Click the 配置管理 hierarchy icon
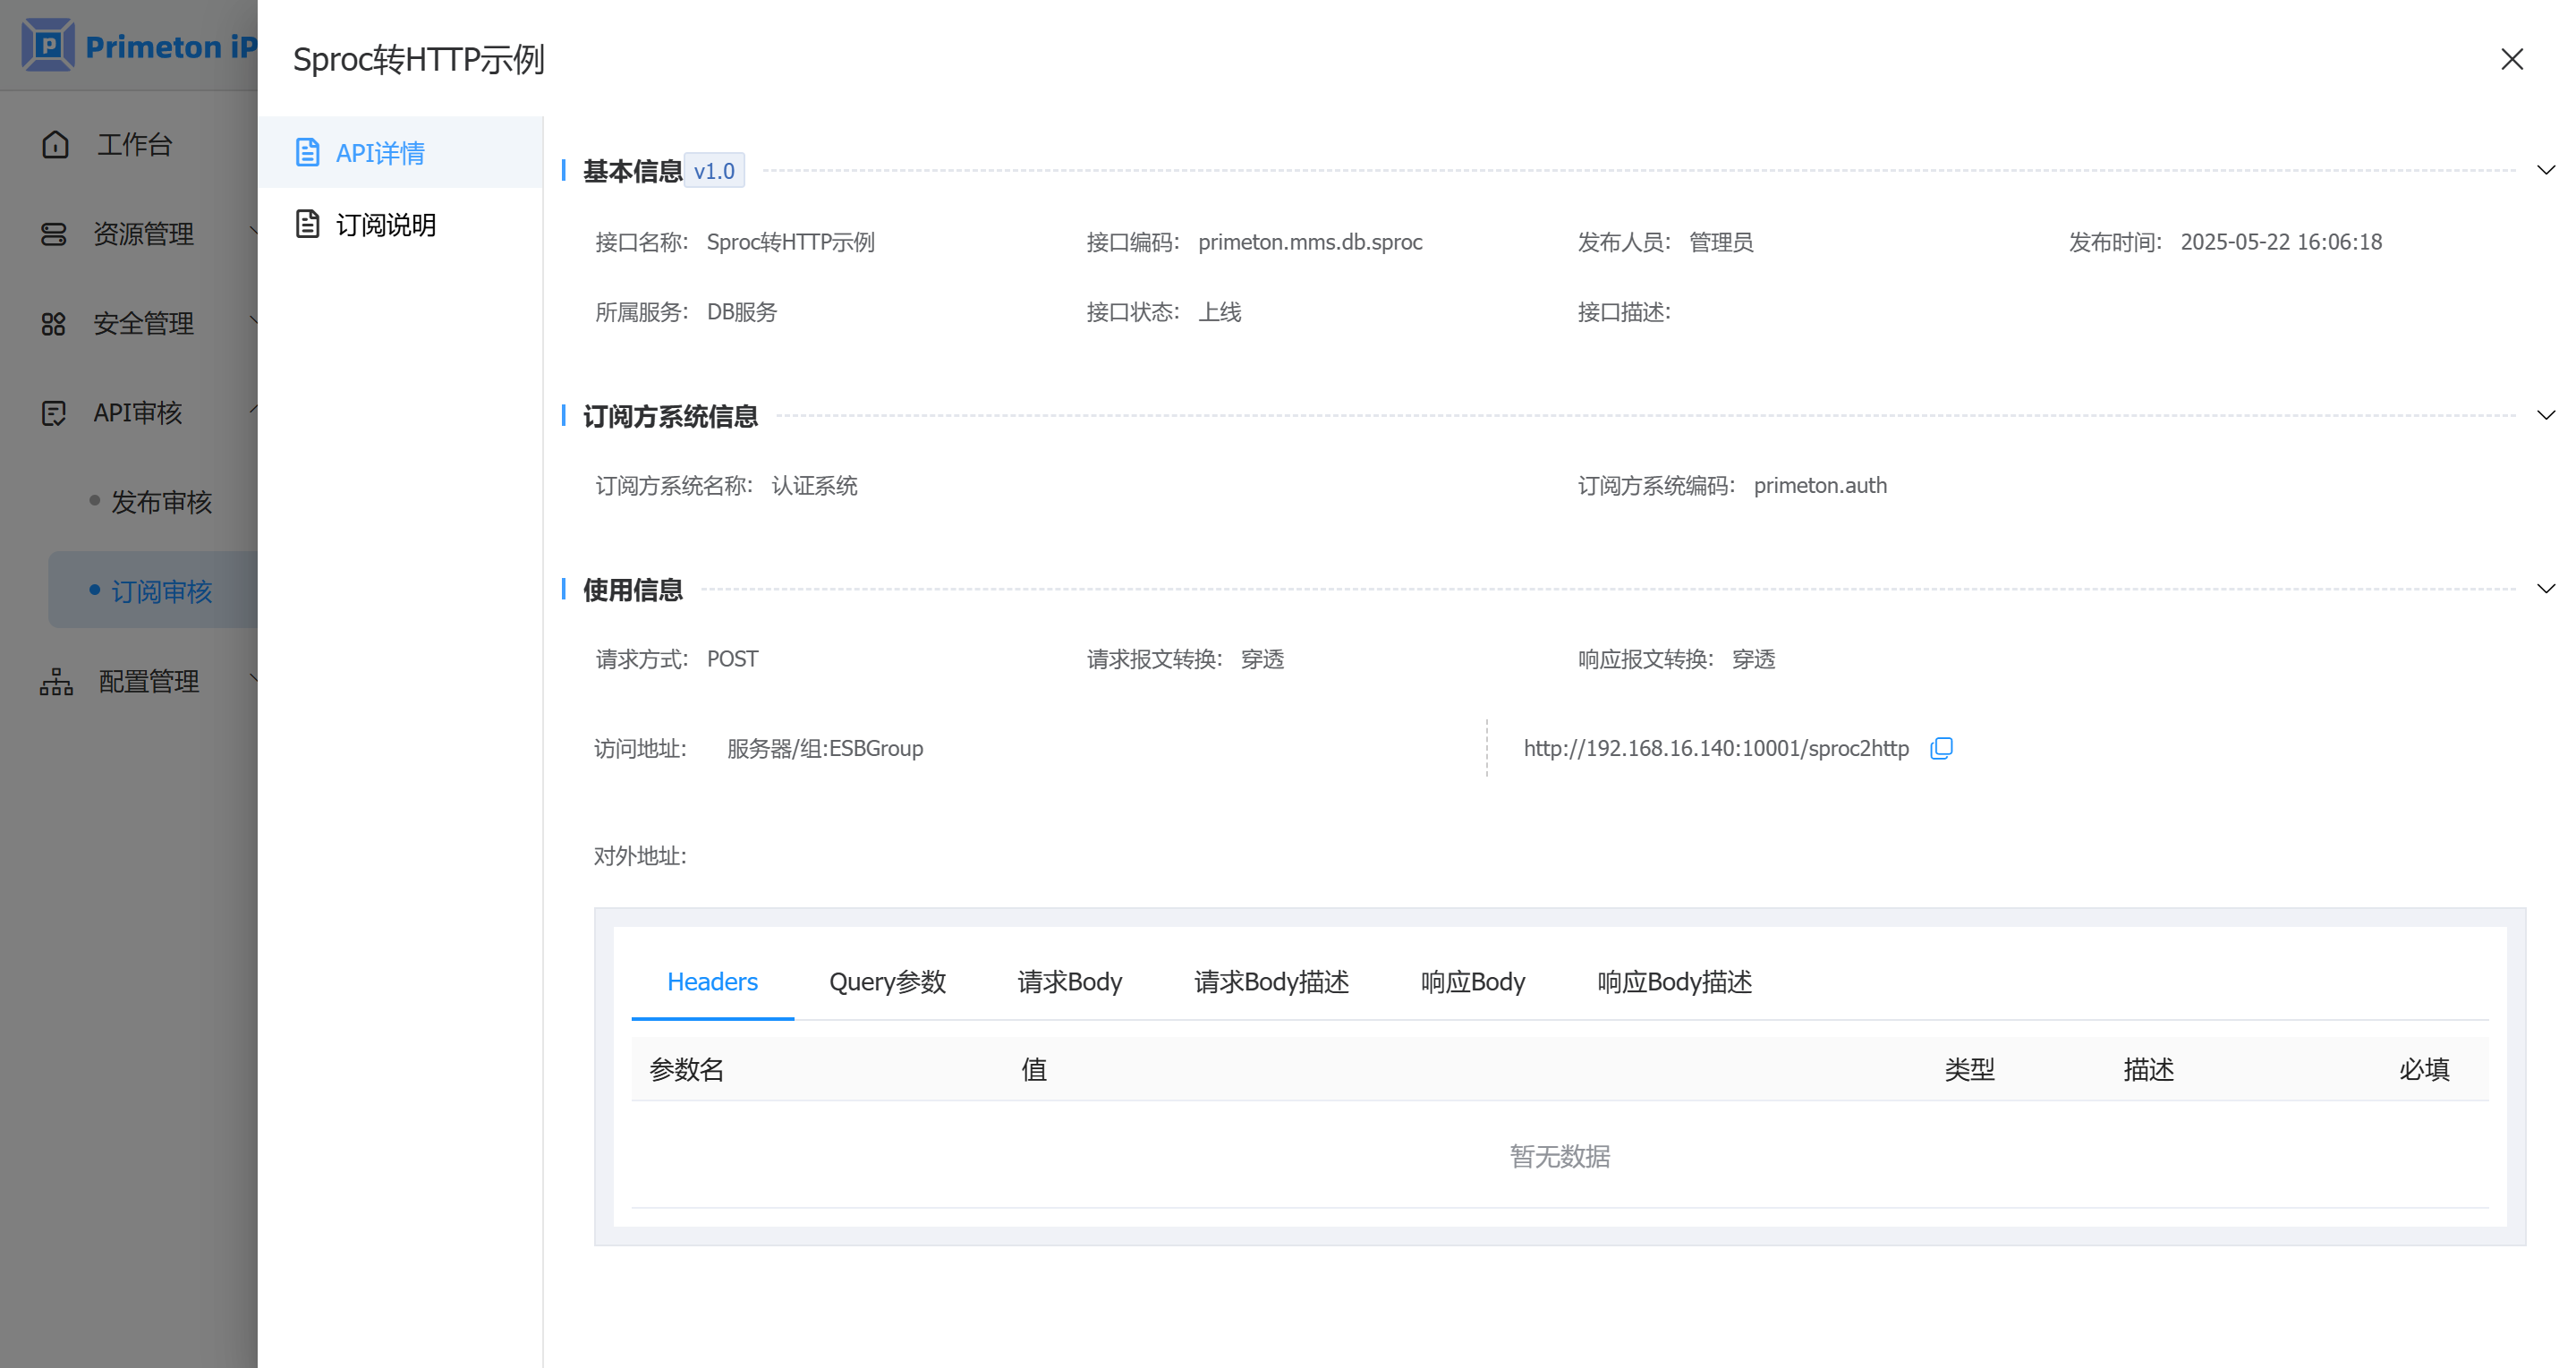2576x1368 pixels. click(56, 682)
